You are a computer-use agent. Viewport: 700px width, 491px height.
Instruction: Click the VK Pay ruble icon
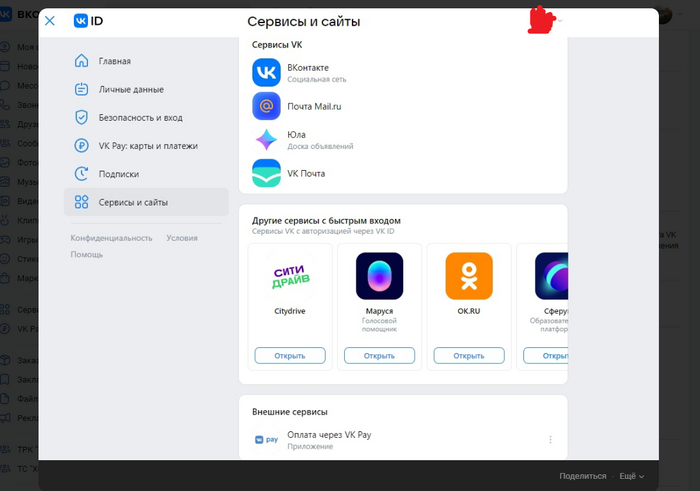(x=81, y=146)
